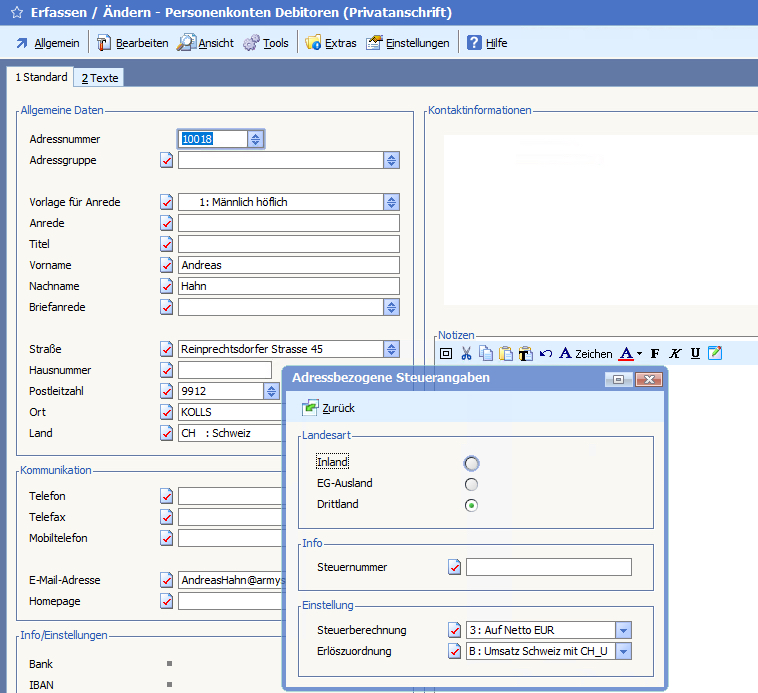758x693 pixels.
Task: Click the Zurück button
Action: tap(329, 408)
